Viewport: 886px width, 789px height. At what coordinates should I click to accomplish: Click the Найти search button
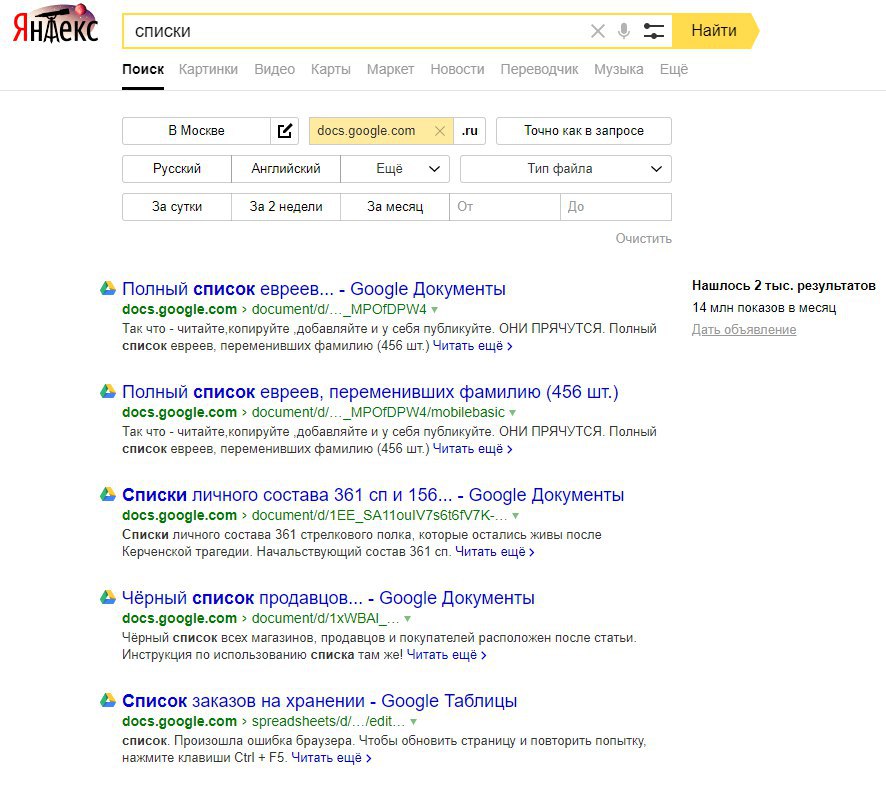(714, 31)
